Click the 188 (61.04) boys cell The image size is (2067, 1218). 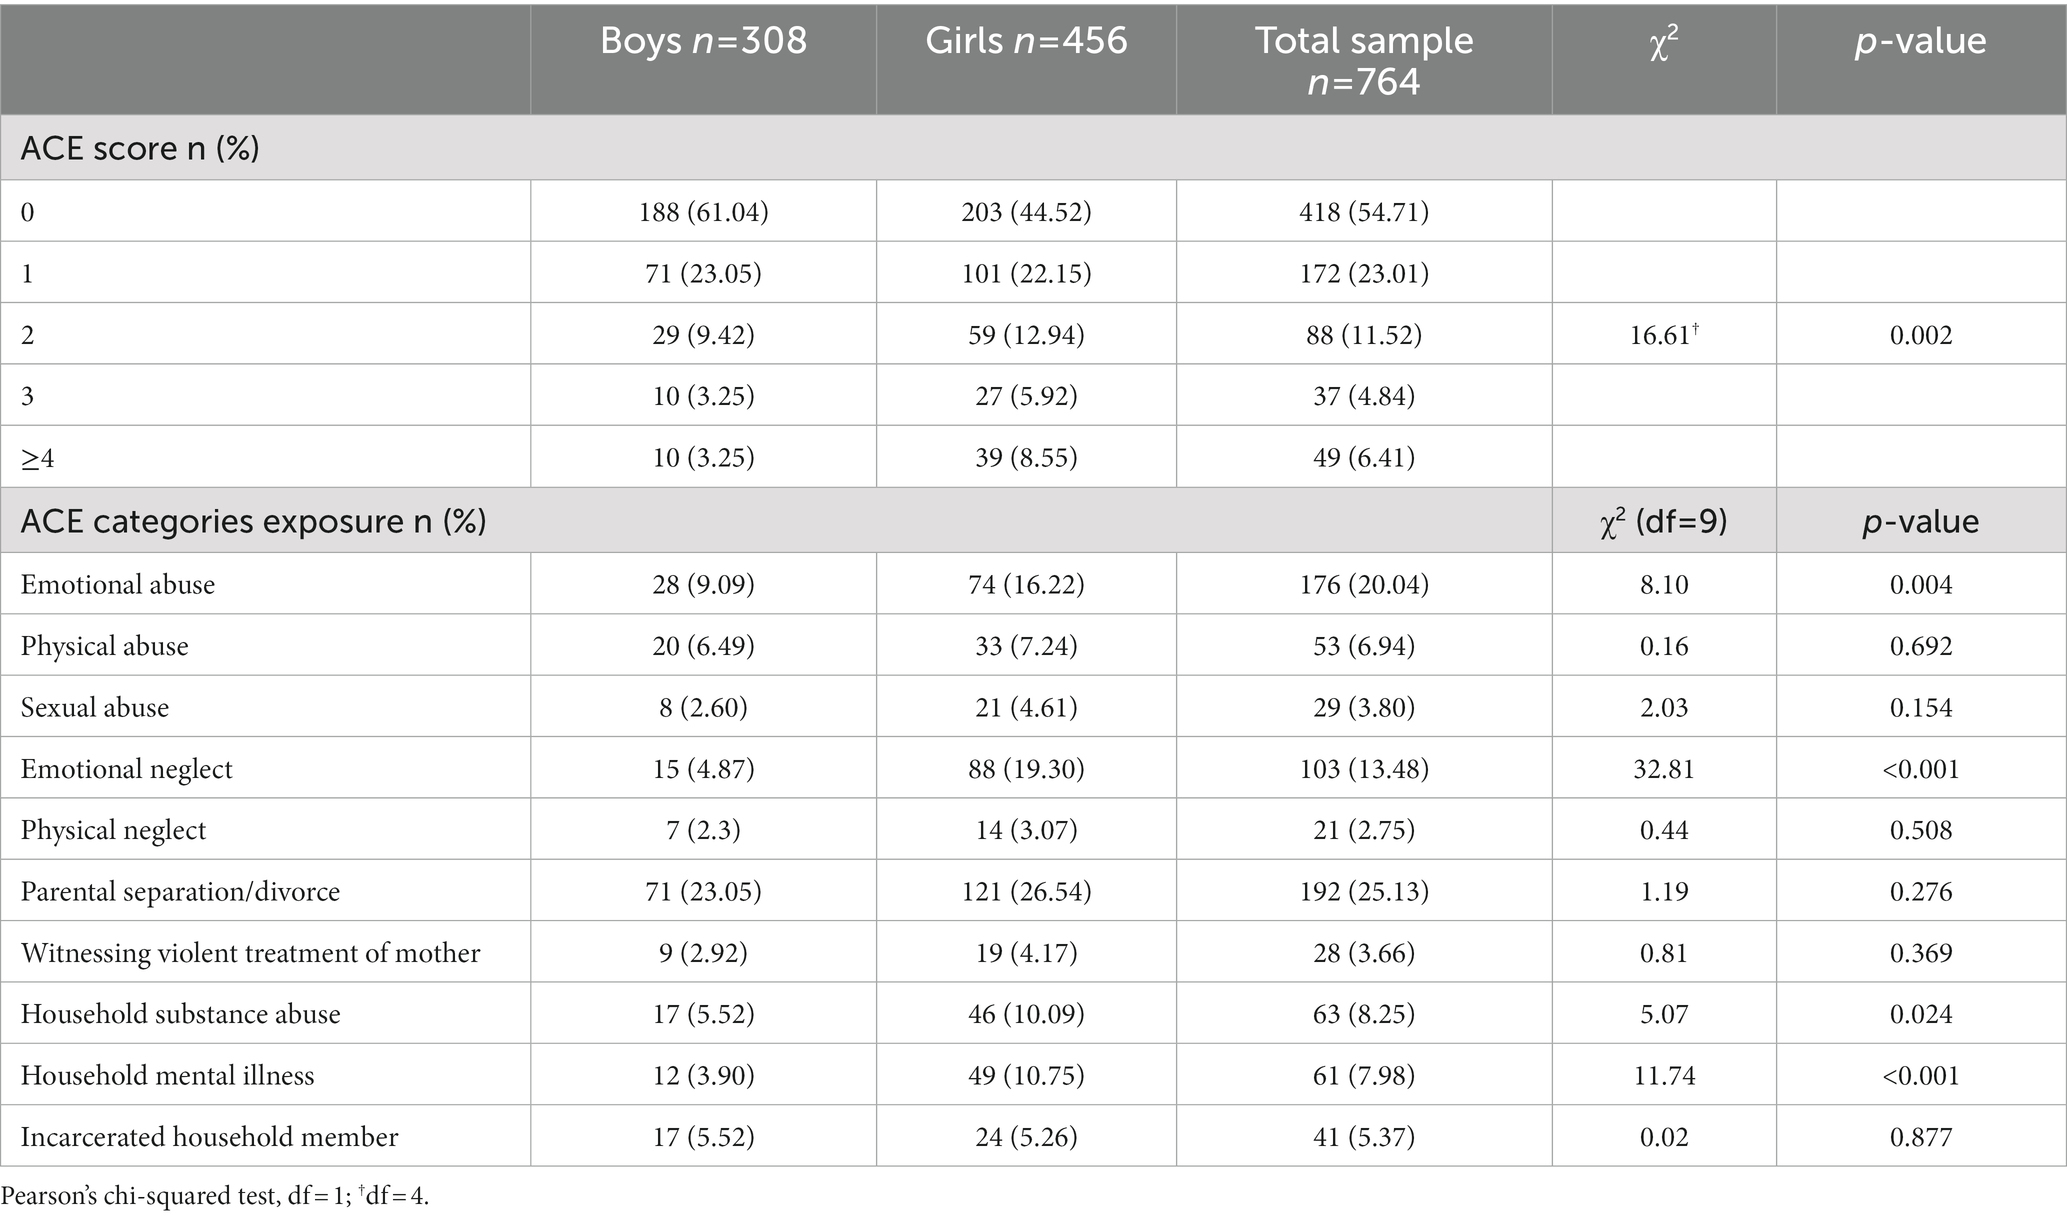tap(703, 211)
